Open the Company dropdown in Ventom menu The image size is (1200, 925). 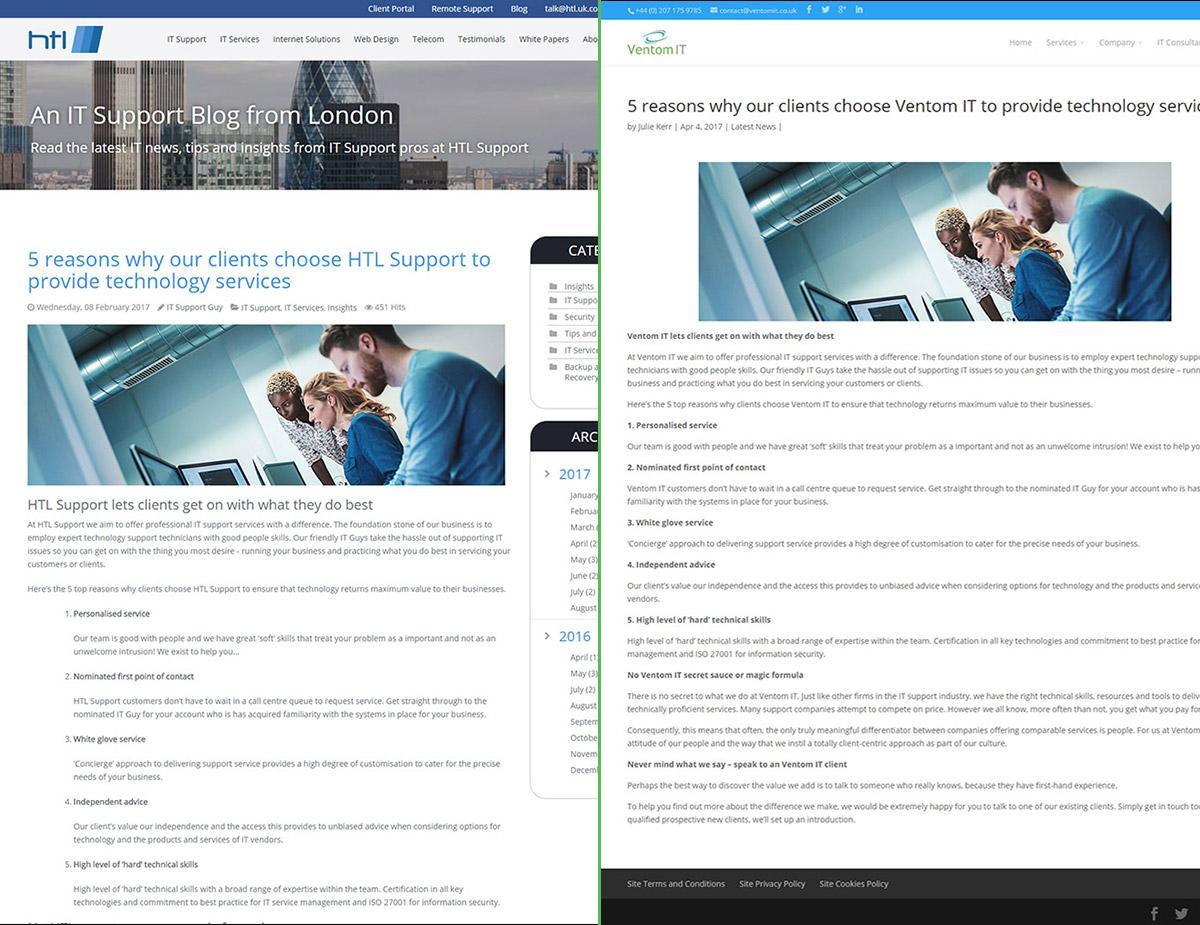click(1119, 43)
